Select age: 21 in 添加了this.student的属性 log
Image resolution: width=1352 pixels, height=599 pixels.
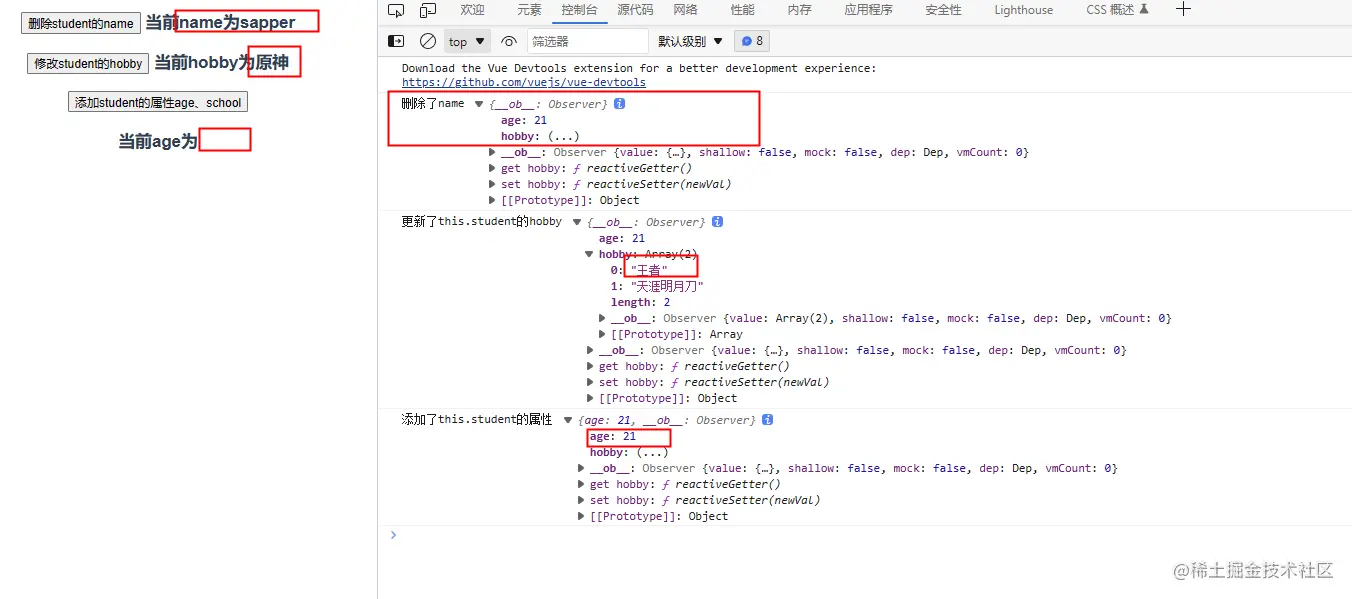(613, 436)
